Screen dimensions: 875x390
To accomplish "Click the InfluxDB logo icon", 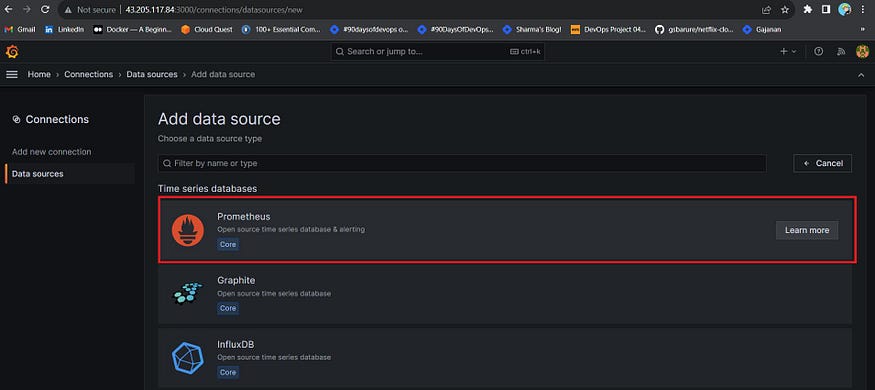I will pos(188,358).
